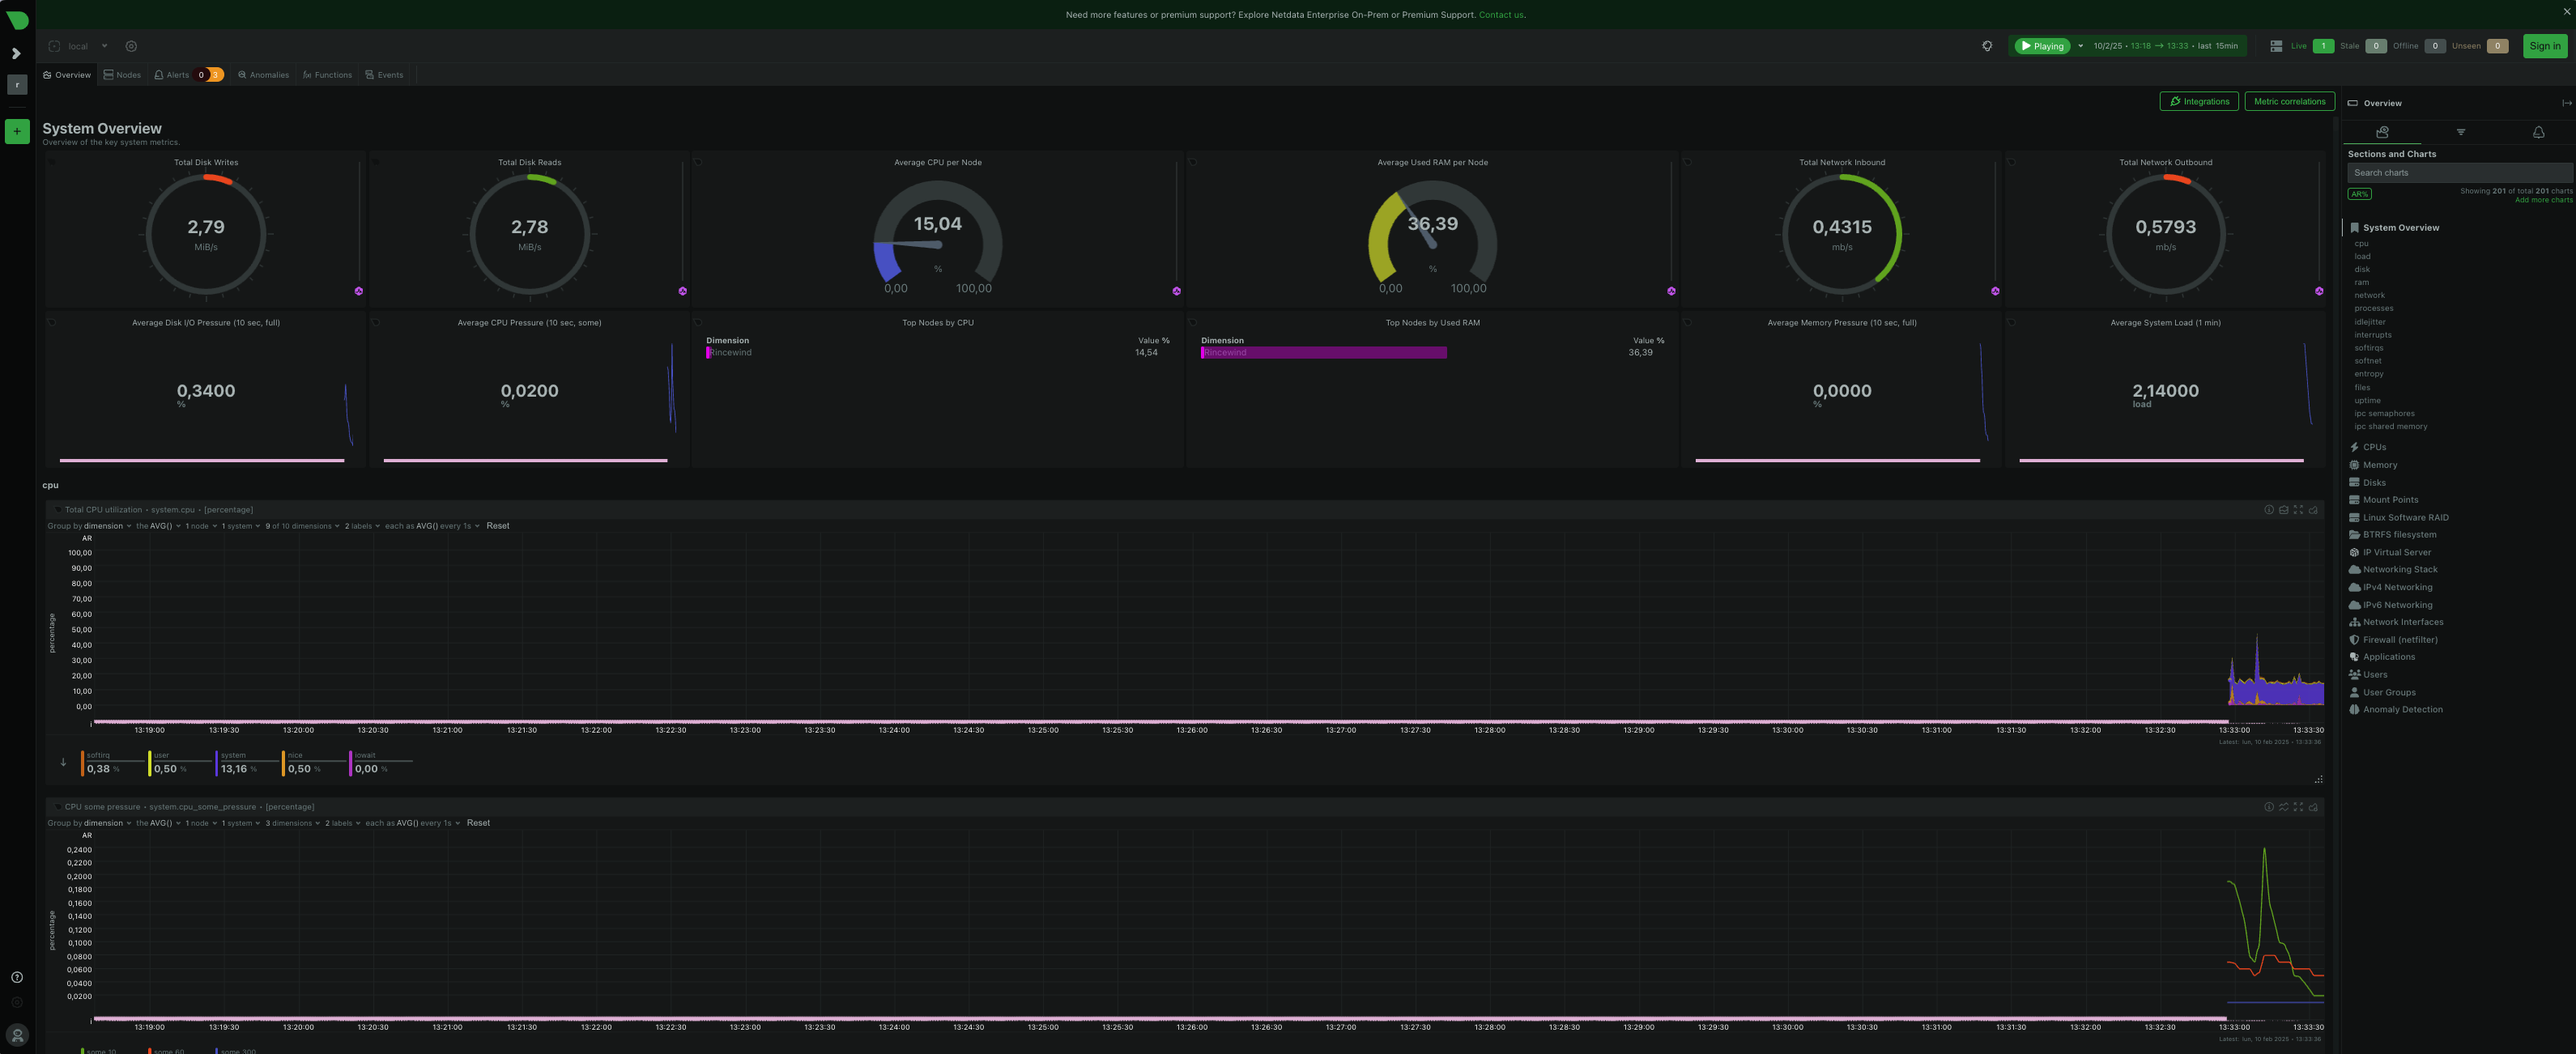
Task: Toggle the softirq legend dimension
Action: click(113, 763)
